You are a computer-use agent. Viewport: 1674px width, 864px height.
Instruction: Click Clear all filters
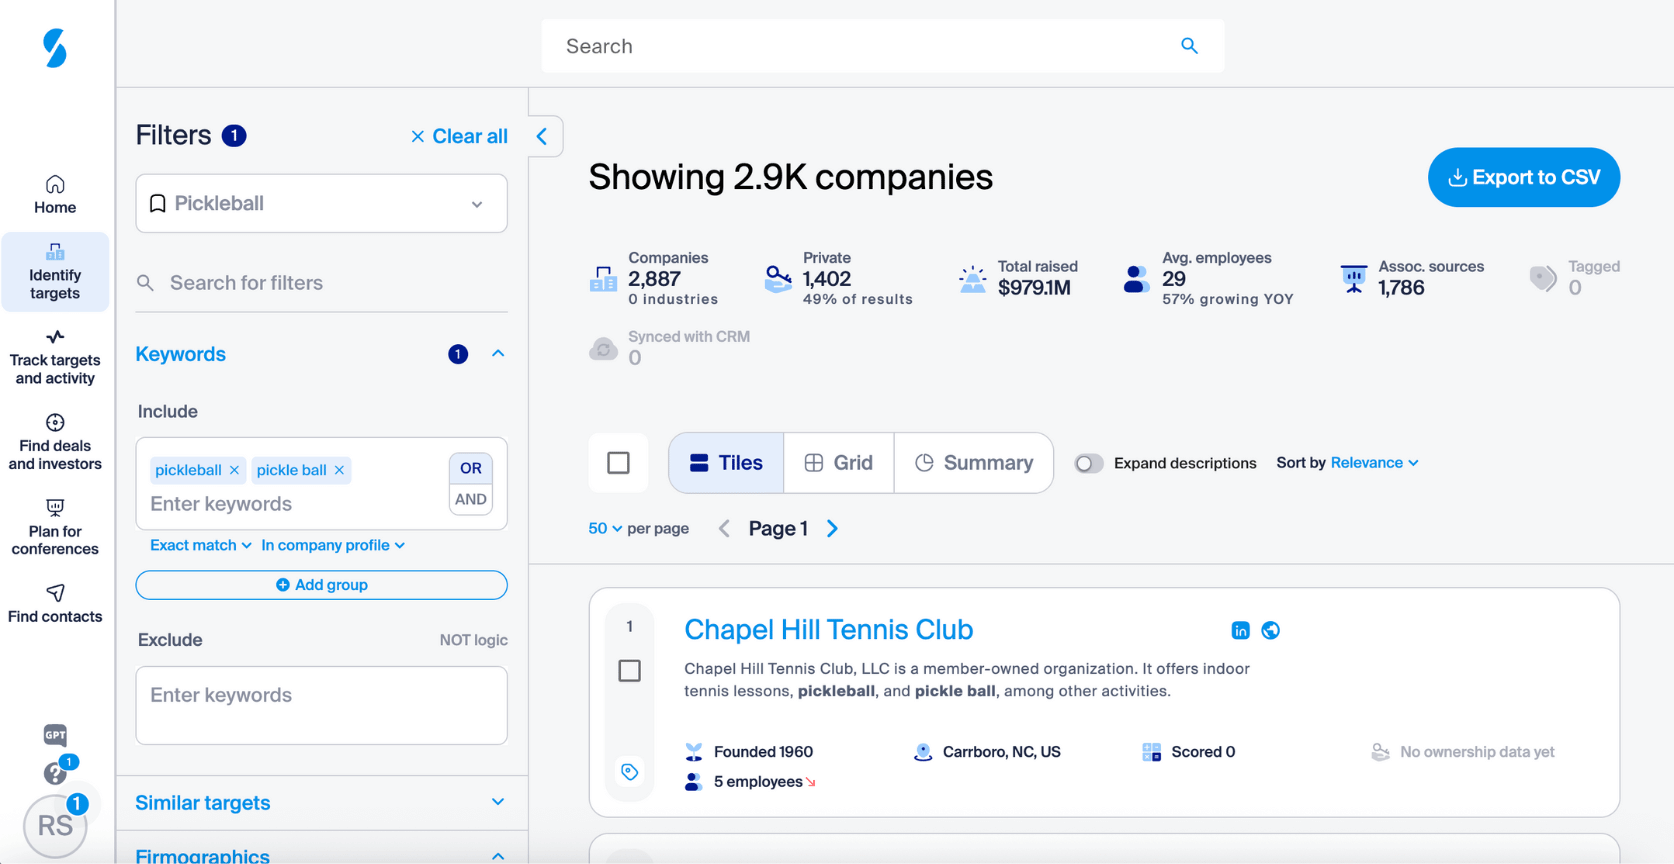(459, 136)
